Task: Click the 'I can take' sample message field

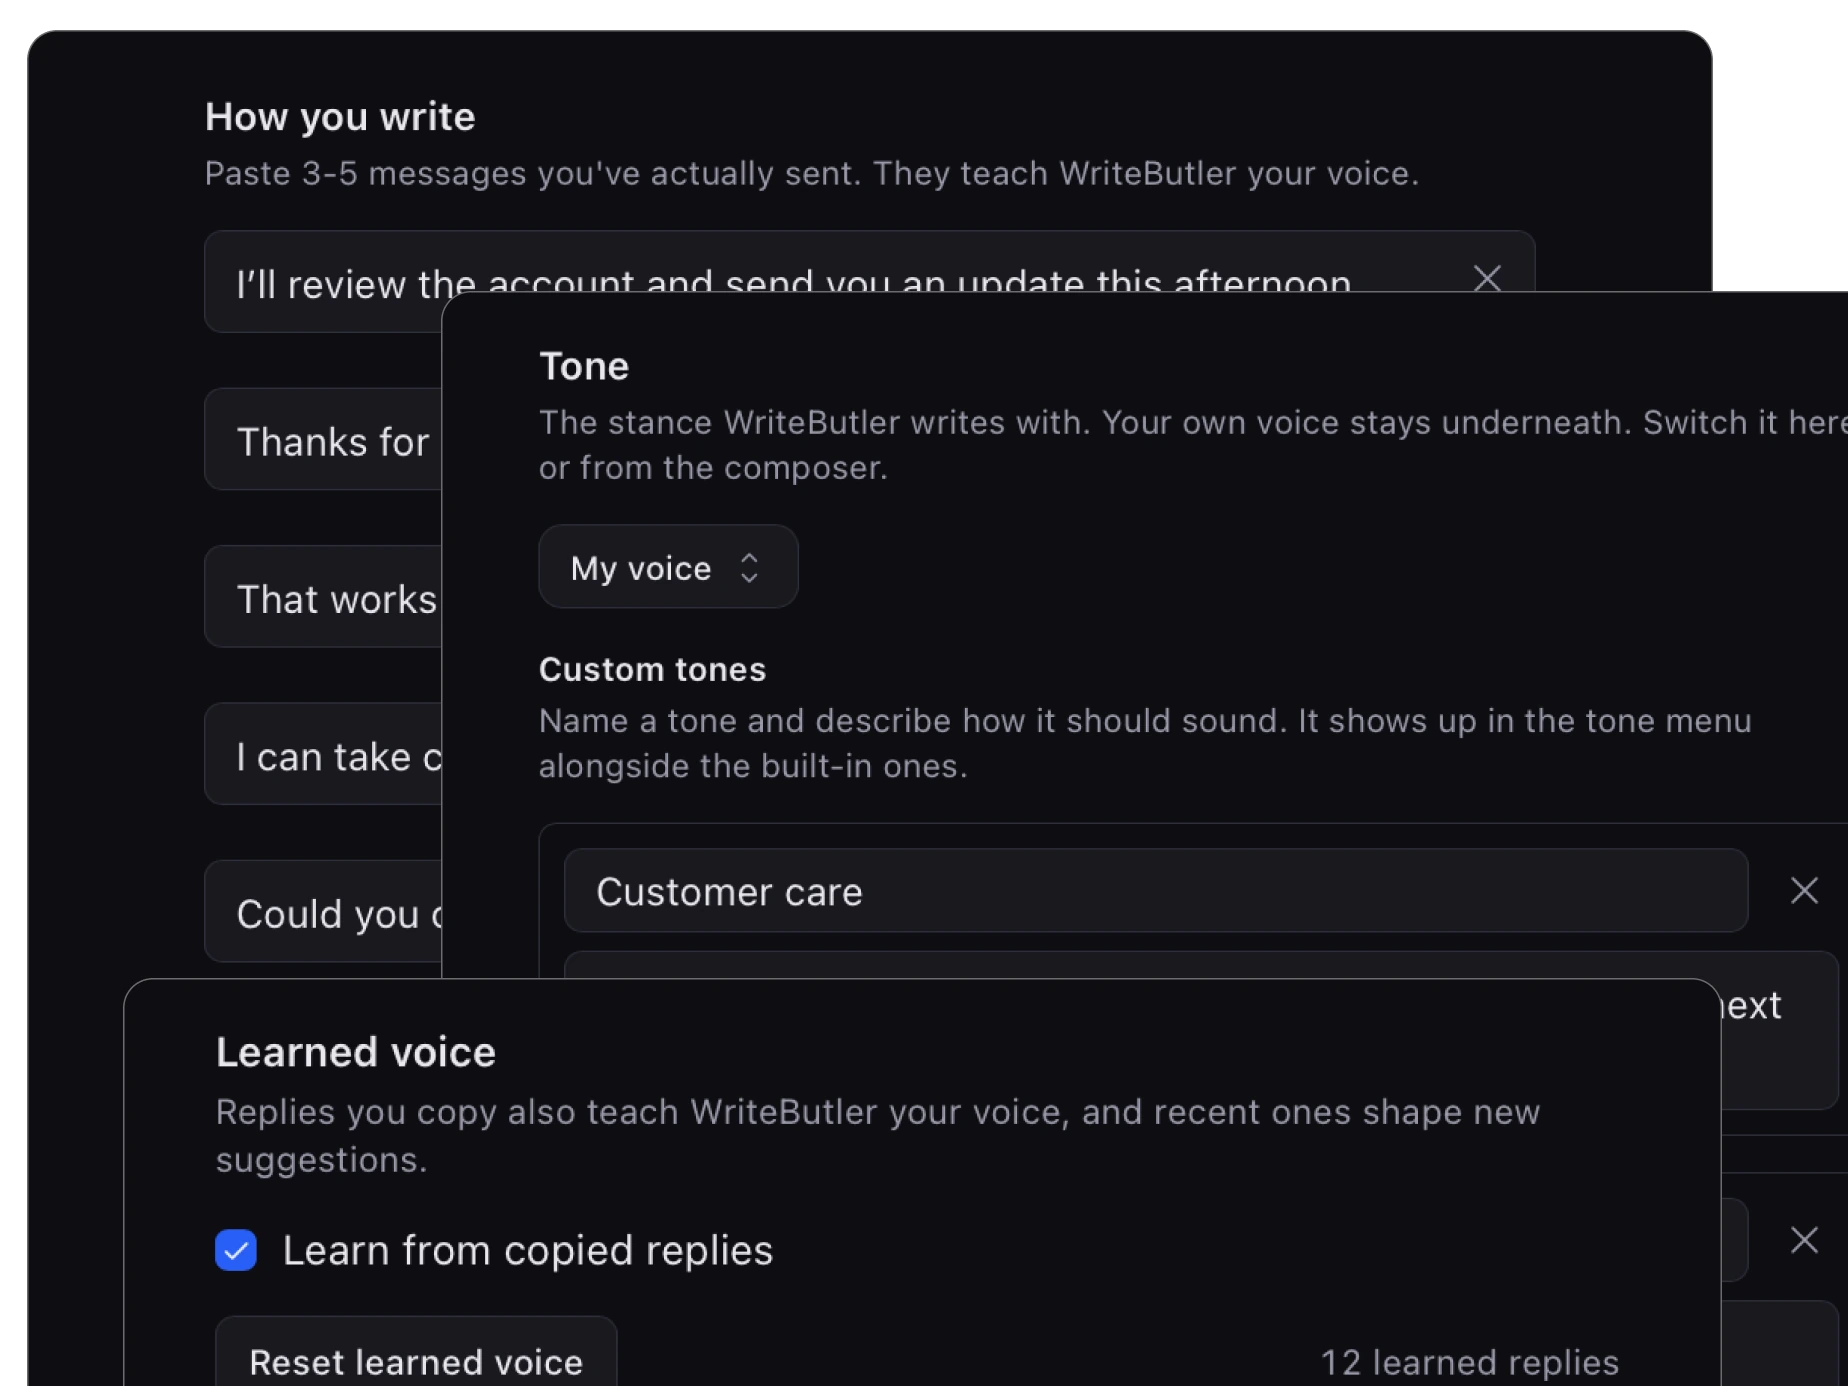Action: [x=324, y=754]
